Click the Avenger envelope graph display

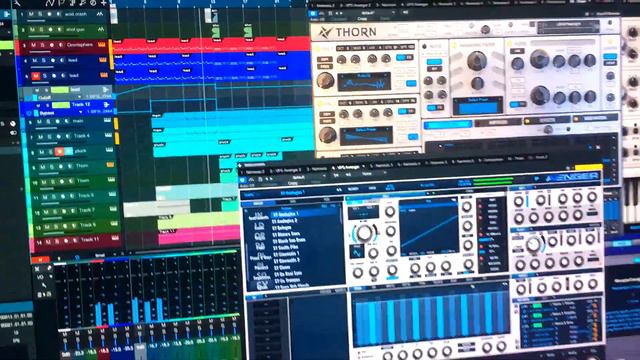(429, 228)
